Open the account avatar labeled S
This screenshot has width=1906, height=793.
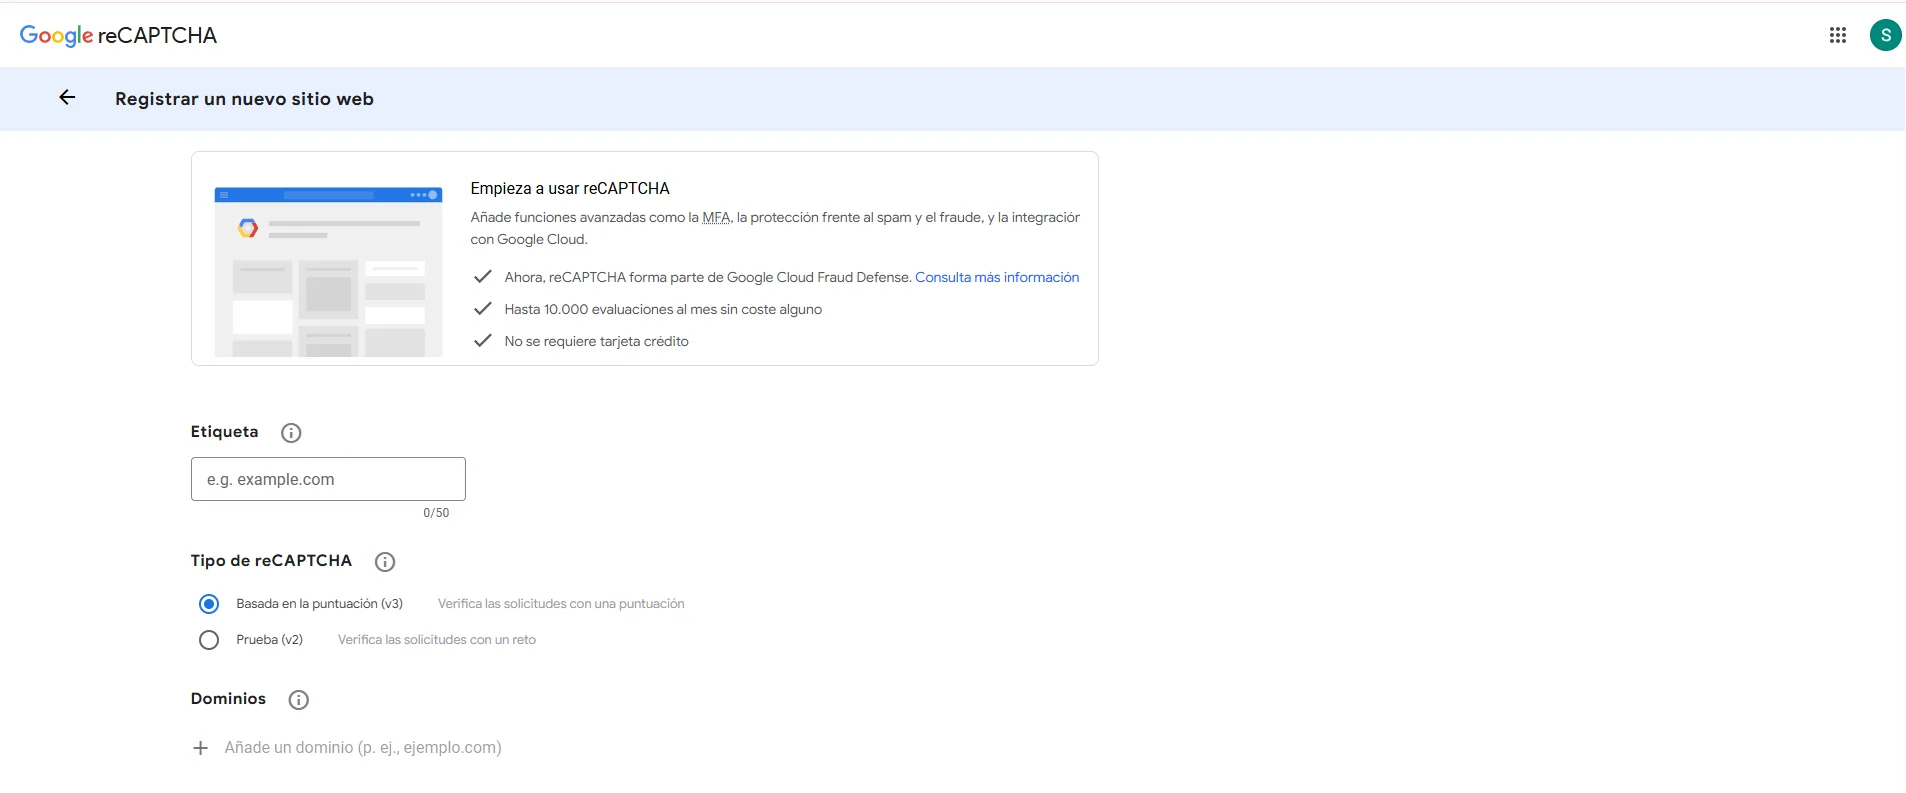[x=1885, y=35]
